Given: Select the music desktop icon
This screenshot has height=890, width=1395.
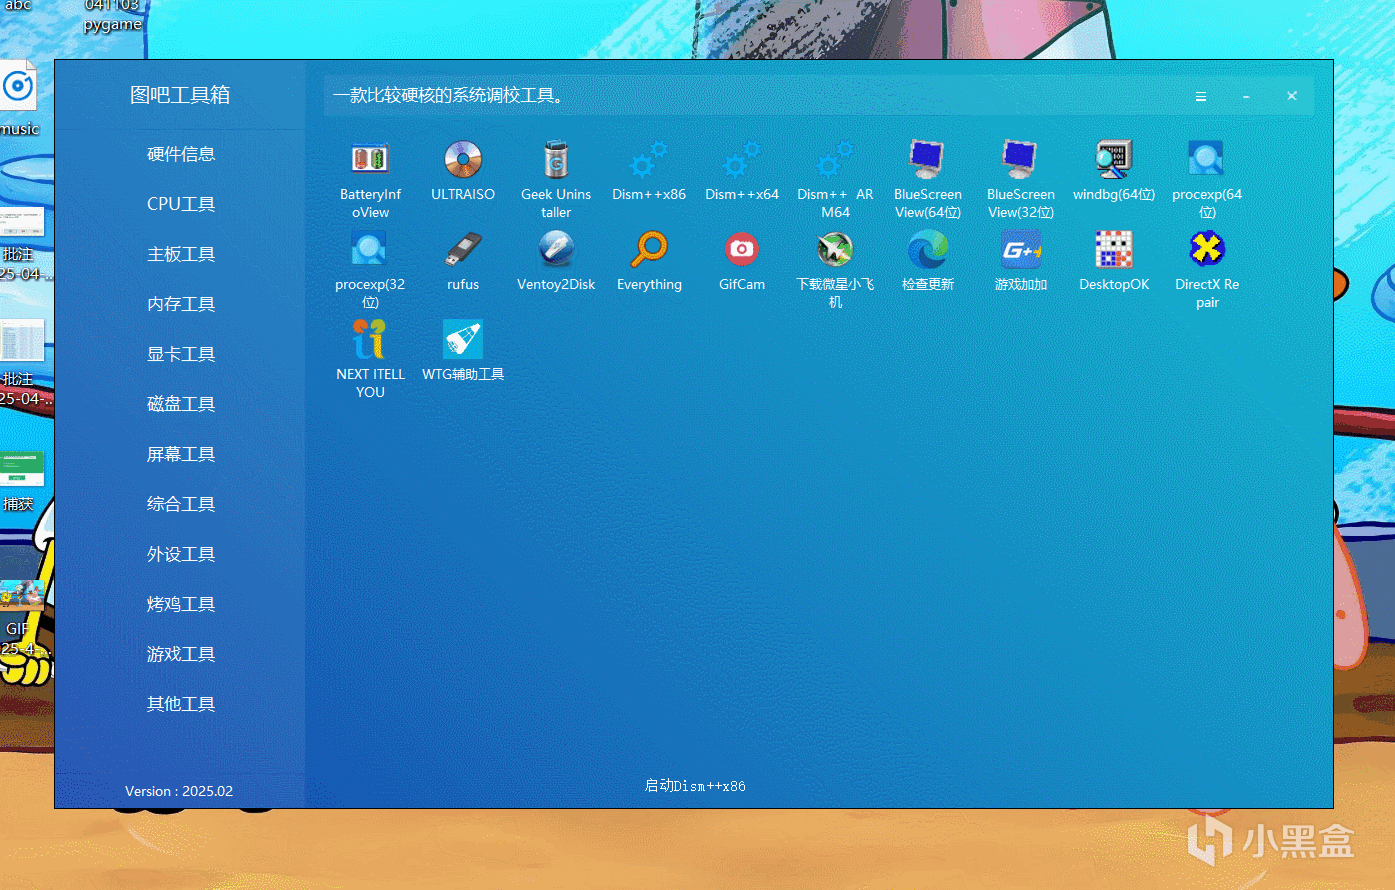Looking at the screenshot, I should 19,100.
